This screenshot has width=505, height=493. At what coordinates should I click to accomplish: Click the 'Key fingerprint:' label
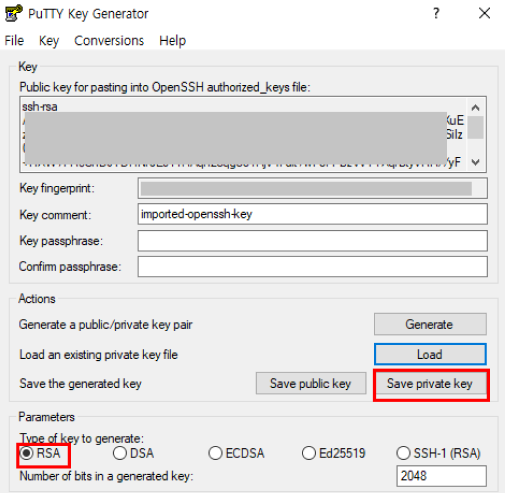57,188
